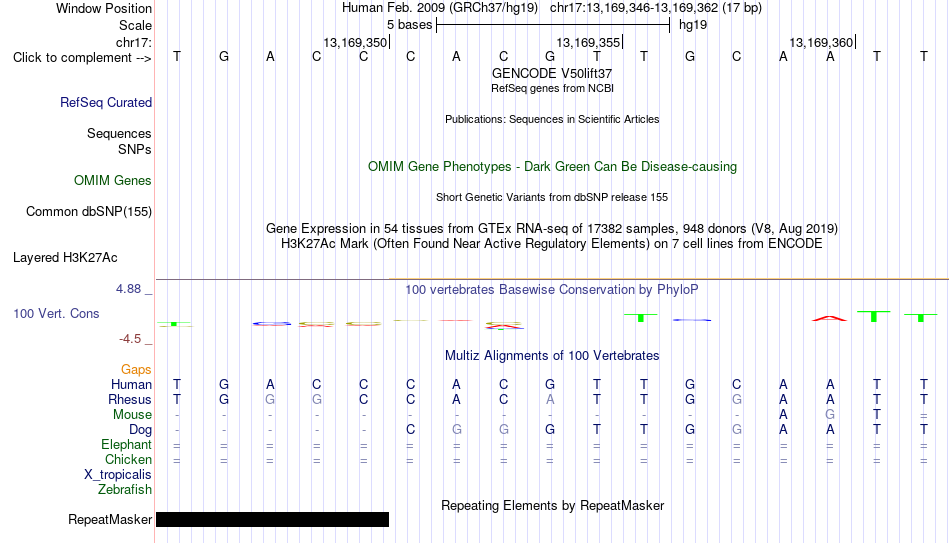Click 'Publications: Sequences in Scientific Articles' title
Screen dimensions: 950x543
click(552, 119)
